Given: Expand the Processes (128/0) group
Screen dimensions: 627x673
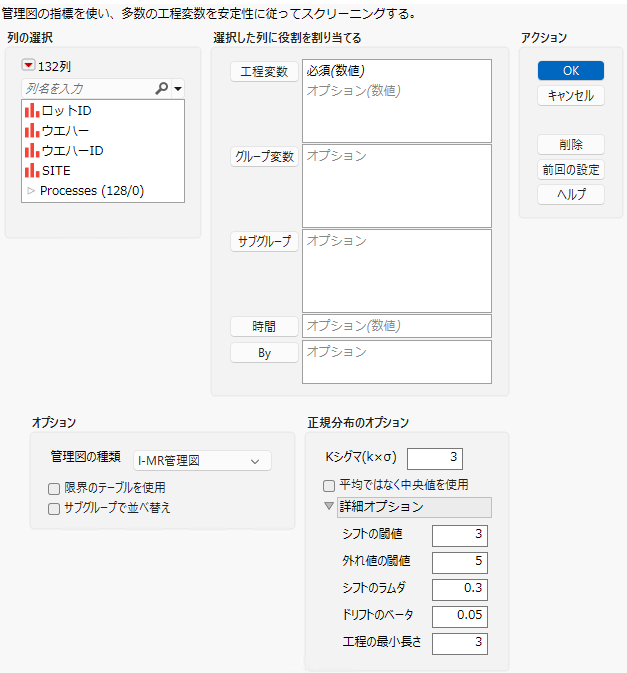Looking at the screenshot, I should [x=31, y=191].
